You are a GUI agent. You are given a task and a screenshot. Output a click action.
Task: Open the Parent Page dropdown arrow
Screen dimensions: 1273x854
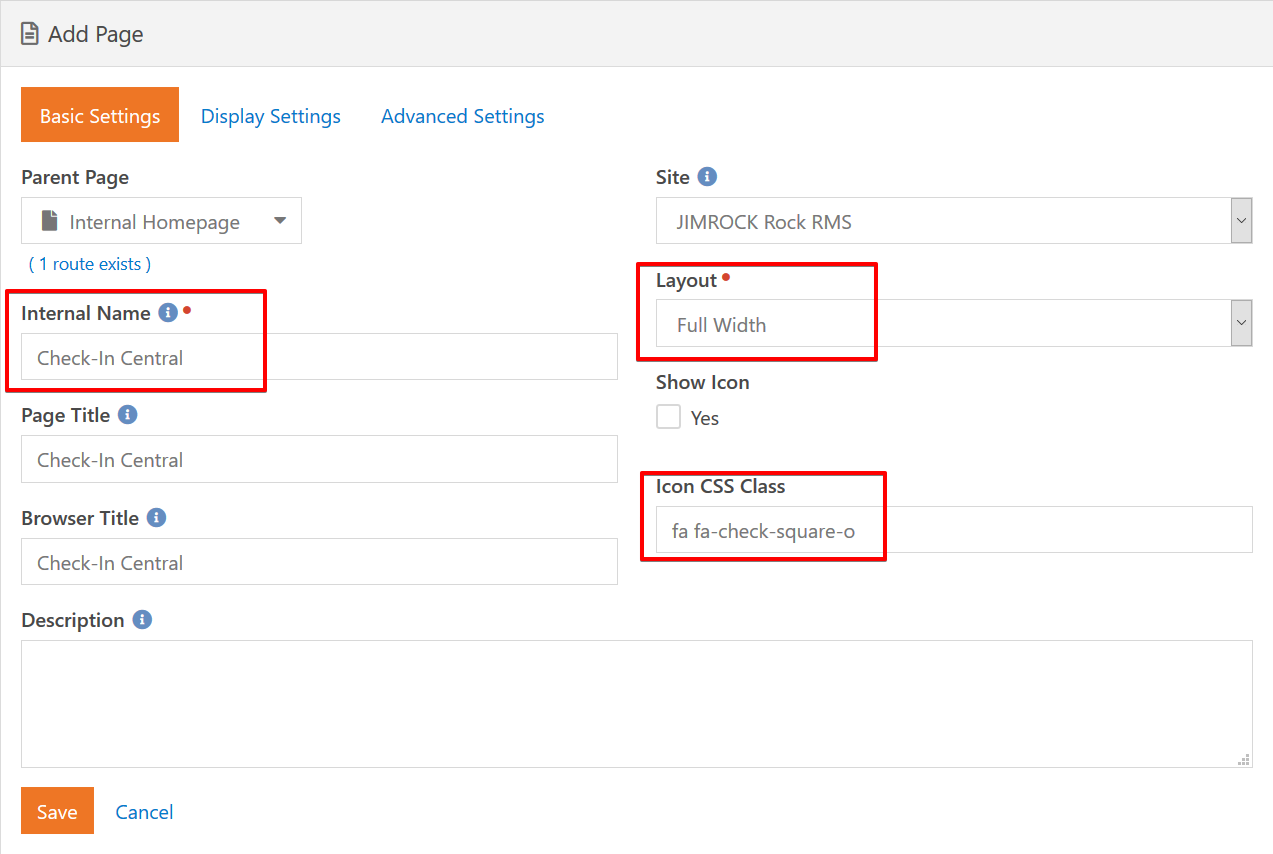click(280, 221)
